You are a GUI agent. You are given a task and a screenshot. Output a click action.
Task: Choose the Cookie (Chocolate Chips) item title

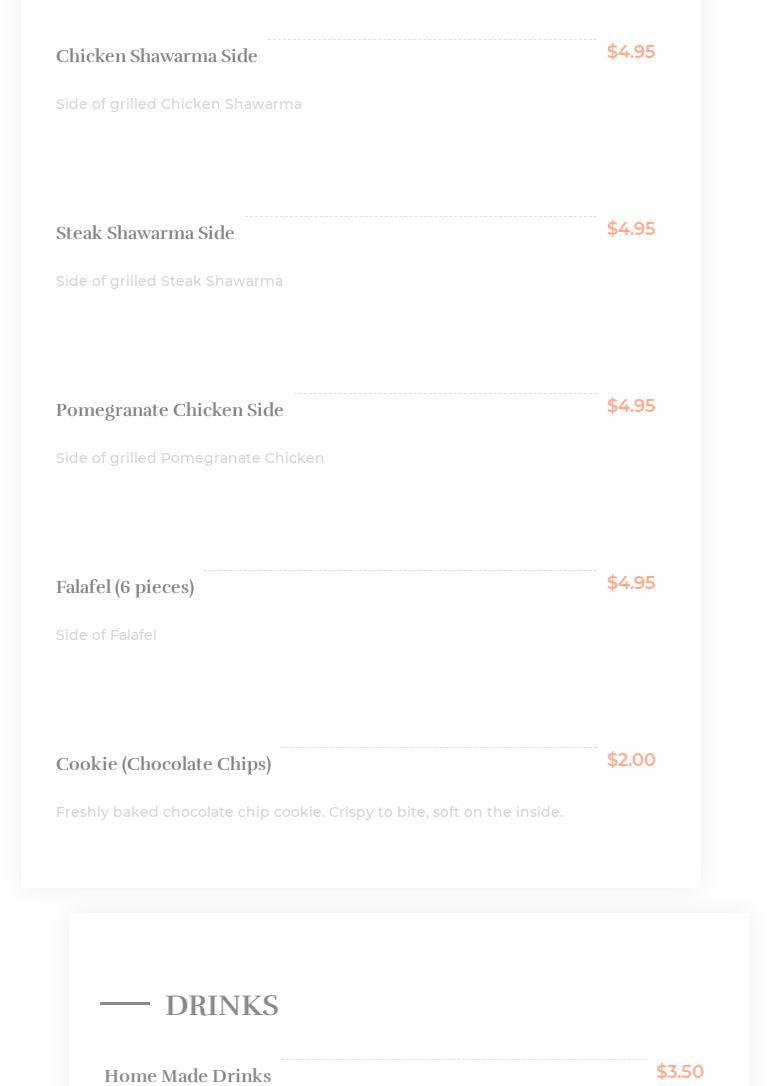pos(163,765)
